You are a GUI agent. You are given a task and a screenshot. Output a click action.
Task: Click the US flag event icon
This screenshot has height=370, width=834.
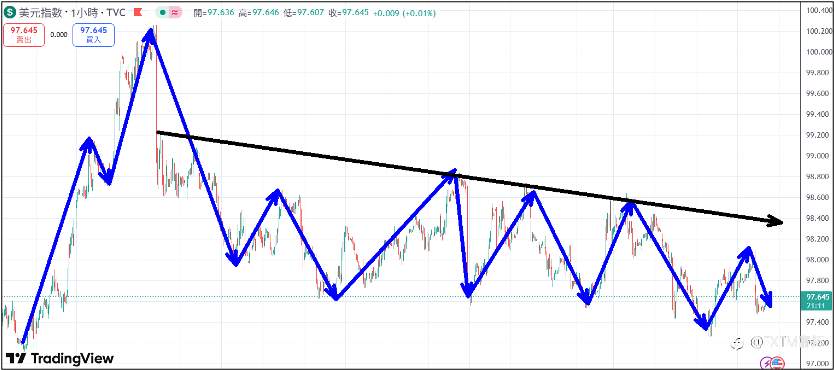coord(777,363)
